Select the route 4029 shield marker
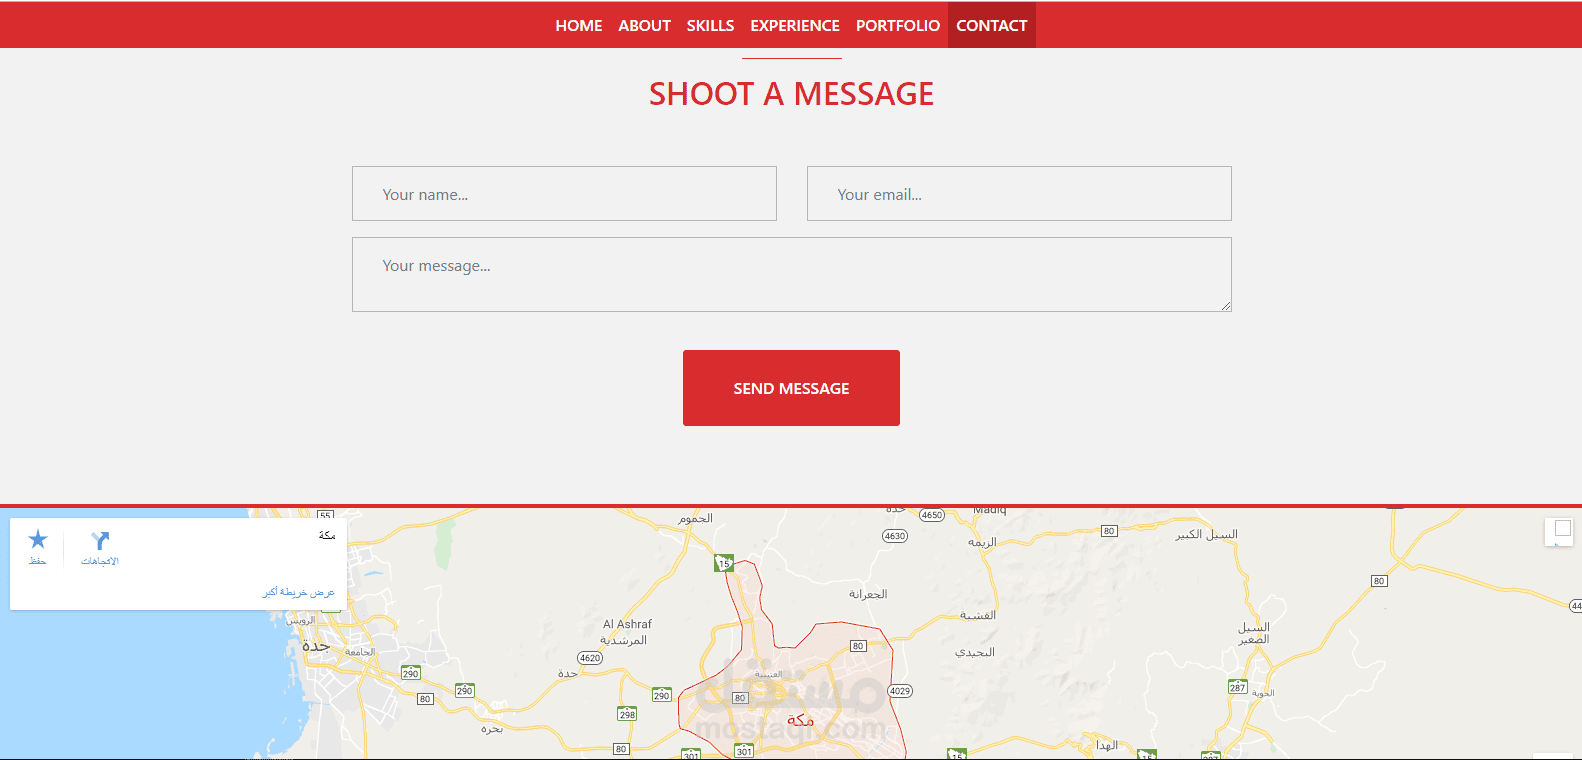Screen dimensions: 1582x760 (x=900, y=691)
